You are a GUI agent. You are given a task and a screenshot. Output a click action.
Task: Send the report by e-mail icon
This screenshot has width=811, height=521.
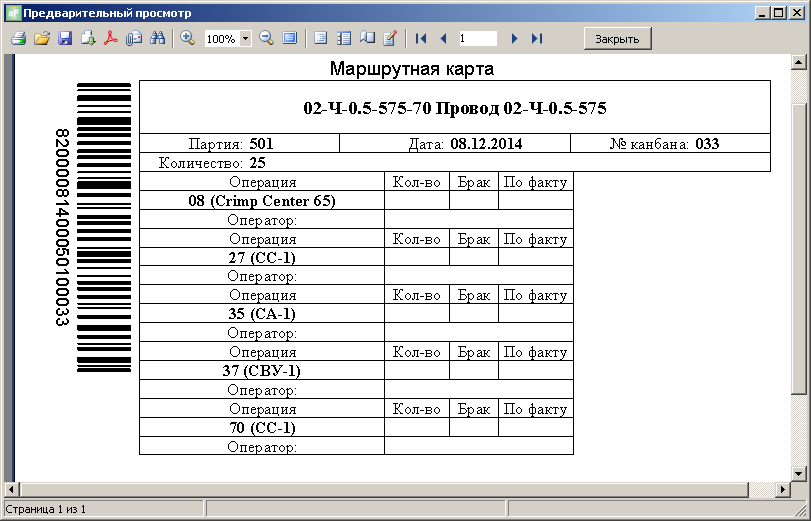(x=134, y=38)
